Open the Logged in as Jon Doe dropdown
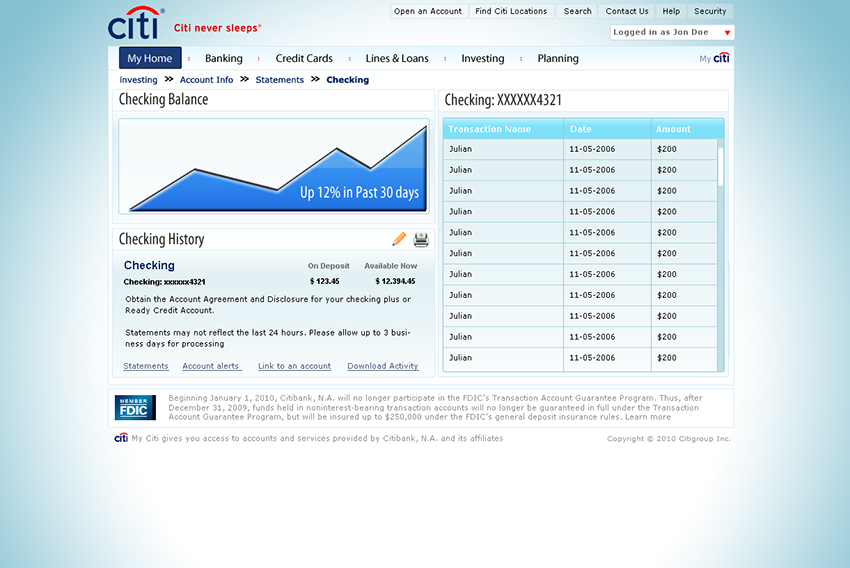The image size is (850, 568). click(672, 33)
